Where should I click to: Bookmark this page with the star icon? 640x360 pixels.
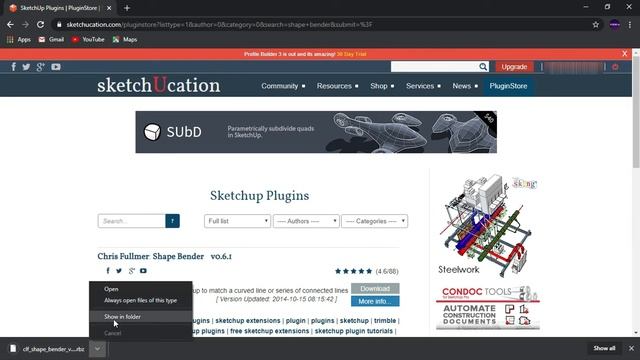click(596, 24)
